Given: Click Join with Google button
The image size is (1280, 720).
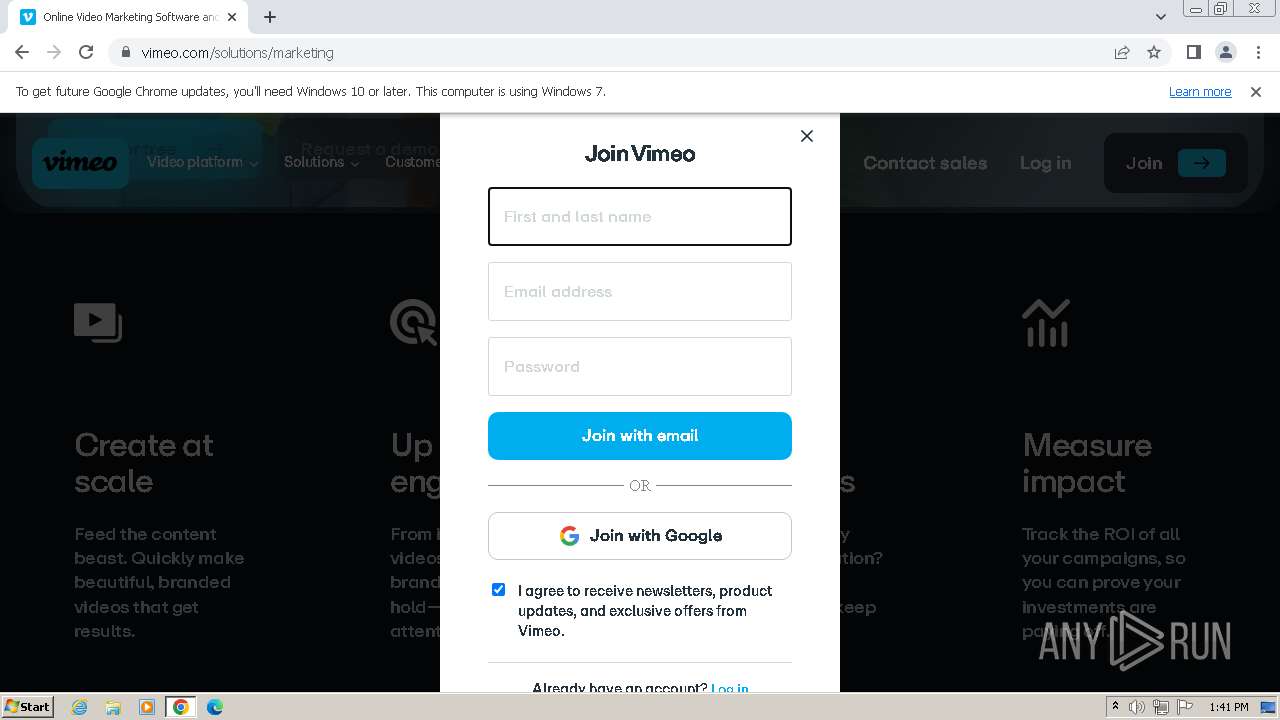Looking at the screenshot, I should 640,536.
